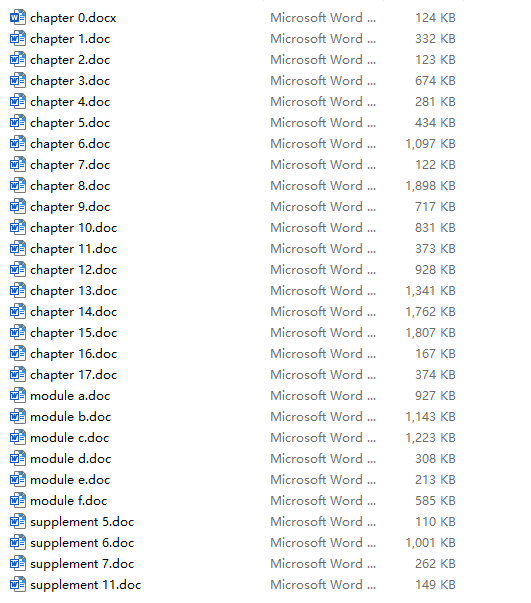Select the file chapter 15.doc
Screen dimensions: 531x603
coord(73,333)
